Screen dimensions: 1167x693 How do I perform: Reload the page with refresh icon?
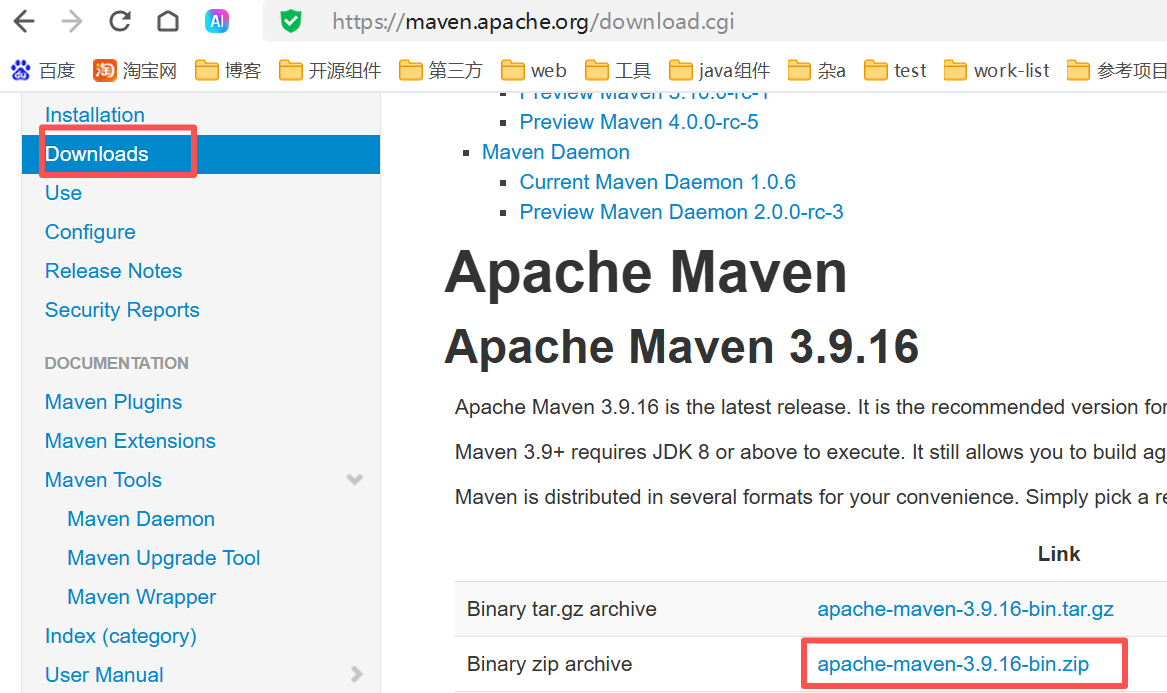pos(120,22)
